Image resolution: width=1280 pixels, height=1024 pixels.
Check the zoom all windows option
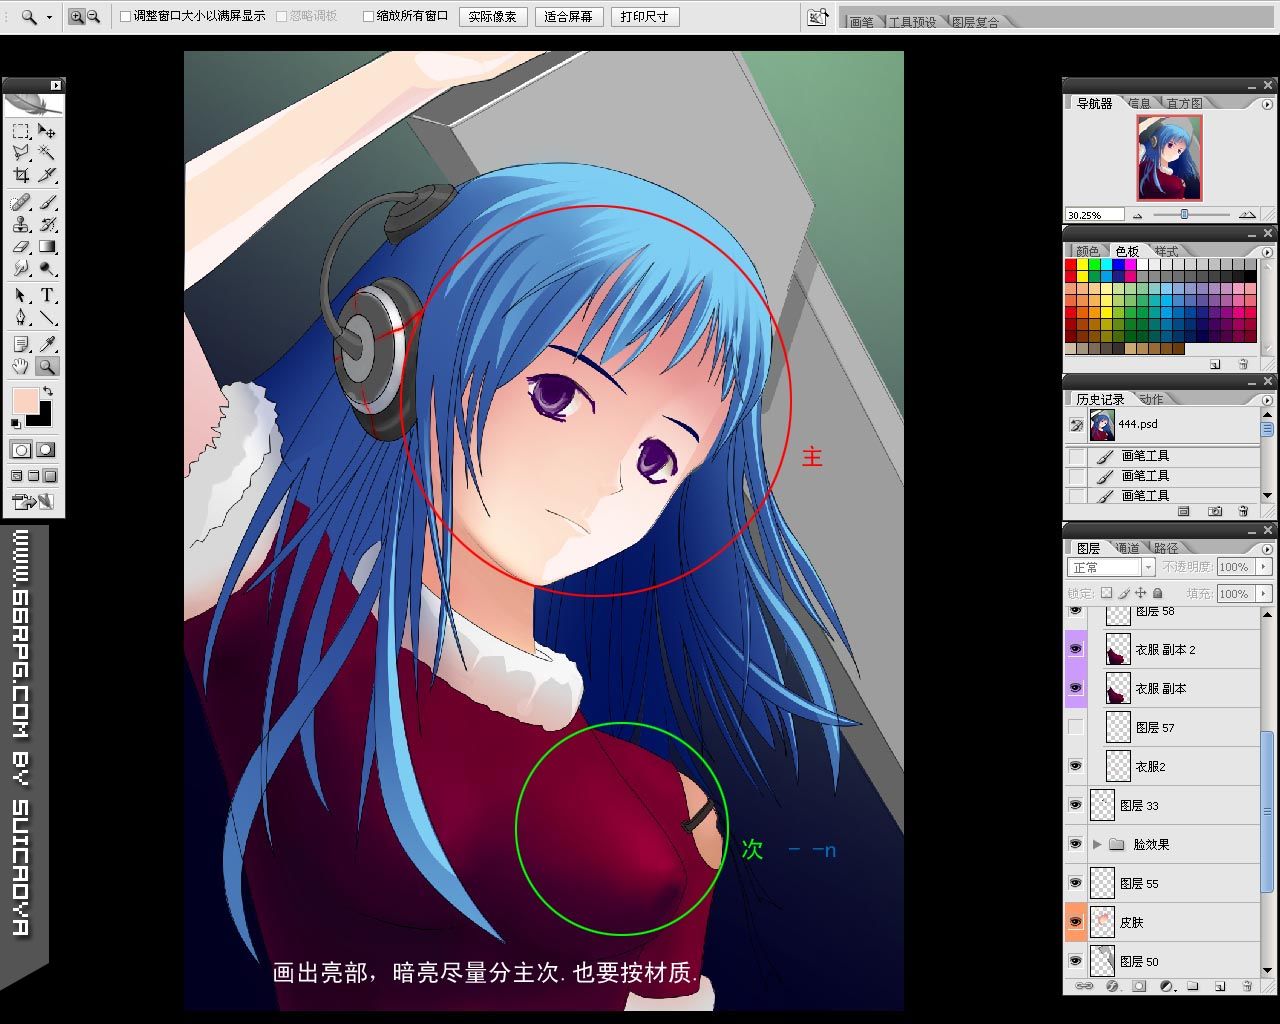(x=368, y=17)
